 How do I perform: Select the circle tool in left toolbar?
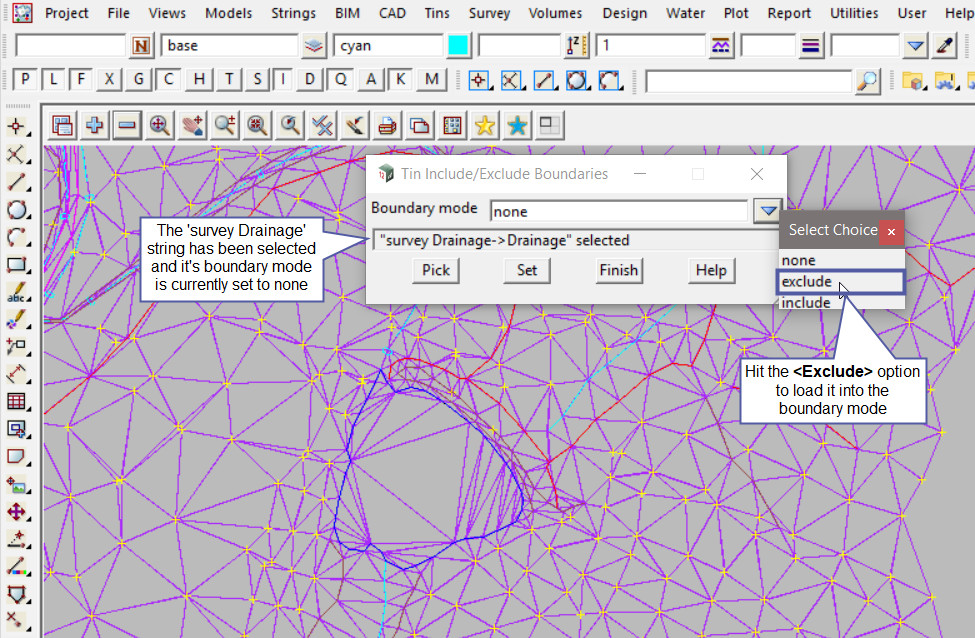coord(17,210)
